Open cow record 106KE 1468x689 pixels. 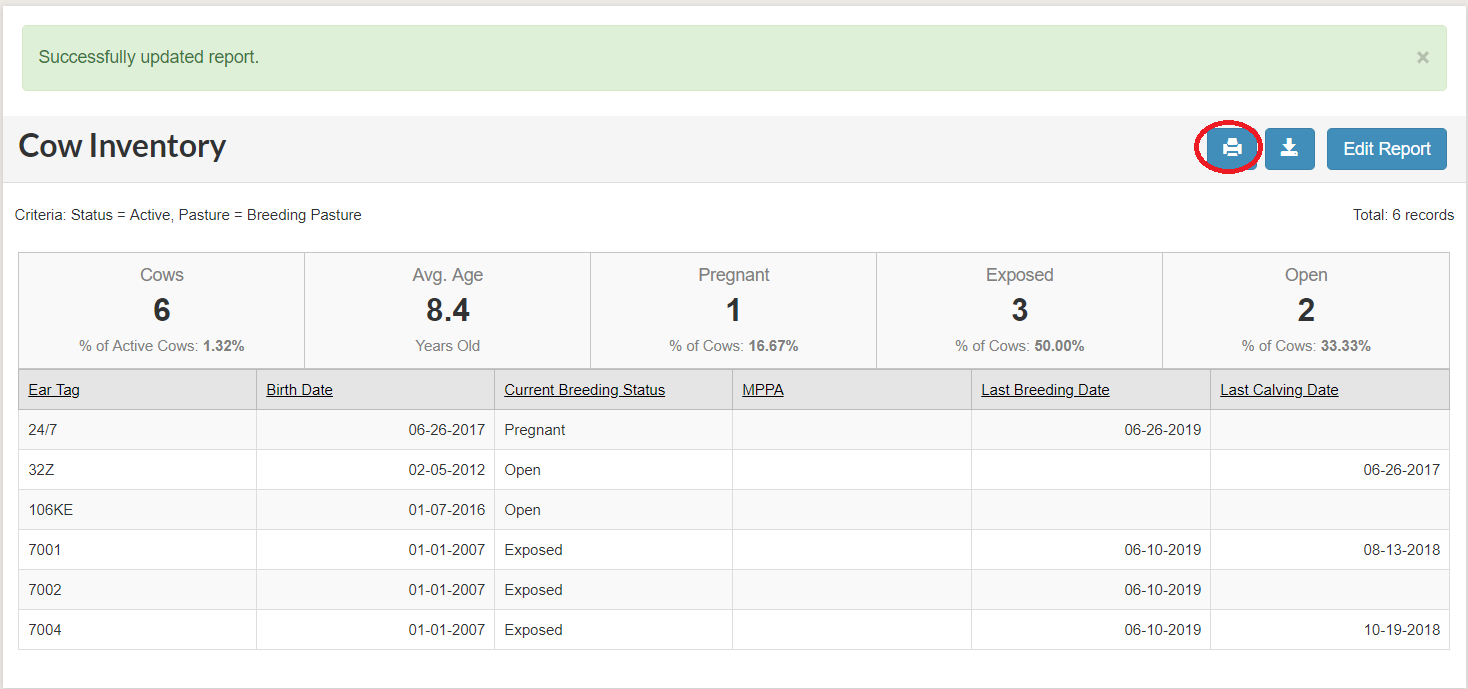(x=45, y=509)
